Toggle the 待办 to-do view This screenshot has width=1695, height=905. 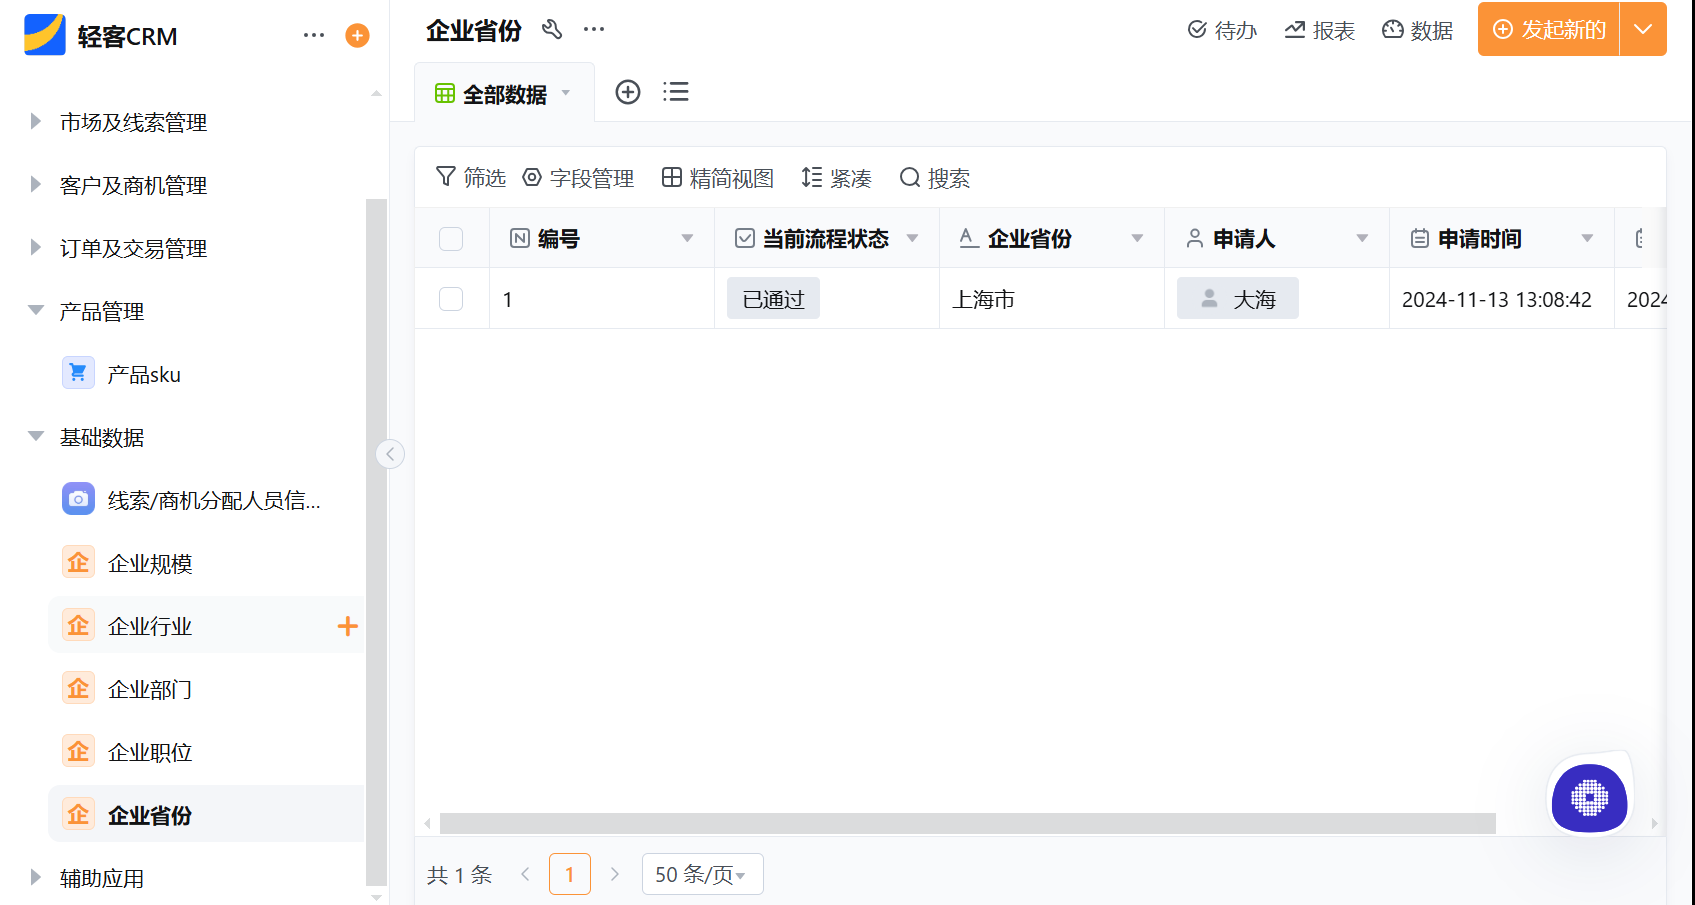coord(1222,30)
